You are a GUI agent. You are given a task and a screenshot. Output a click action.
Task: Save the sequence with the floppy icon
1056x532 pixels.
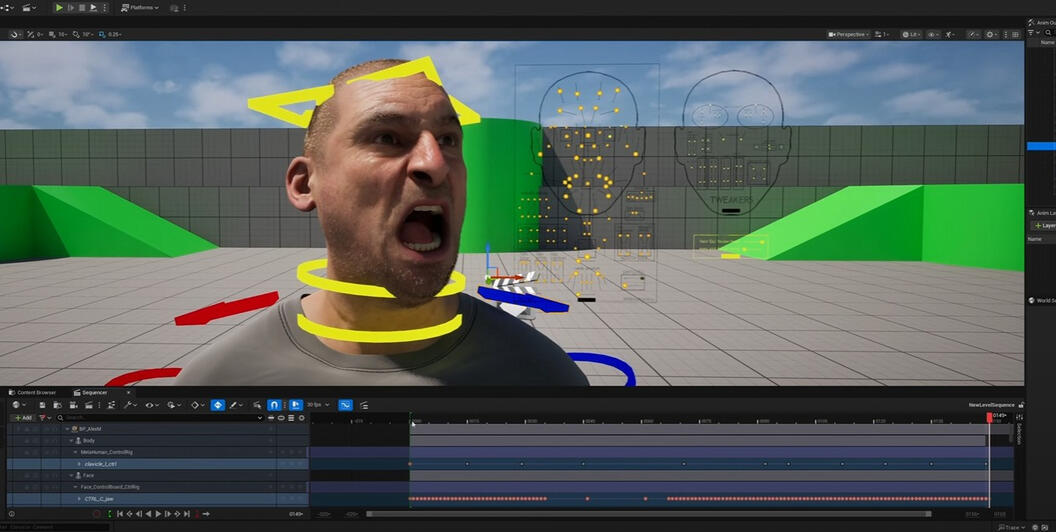pyautogui.click(x=42, y=405)
